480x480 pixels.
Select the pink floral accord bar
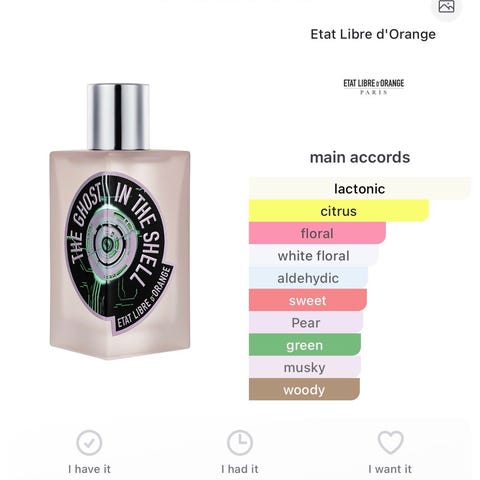(x=317, y=233)
